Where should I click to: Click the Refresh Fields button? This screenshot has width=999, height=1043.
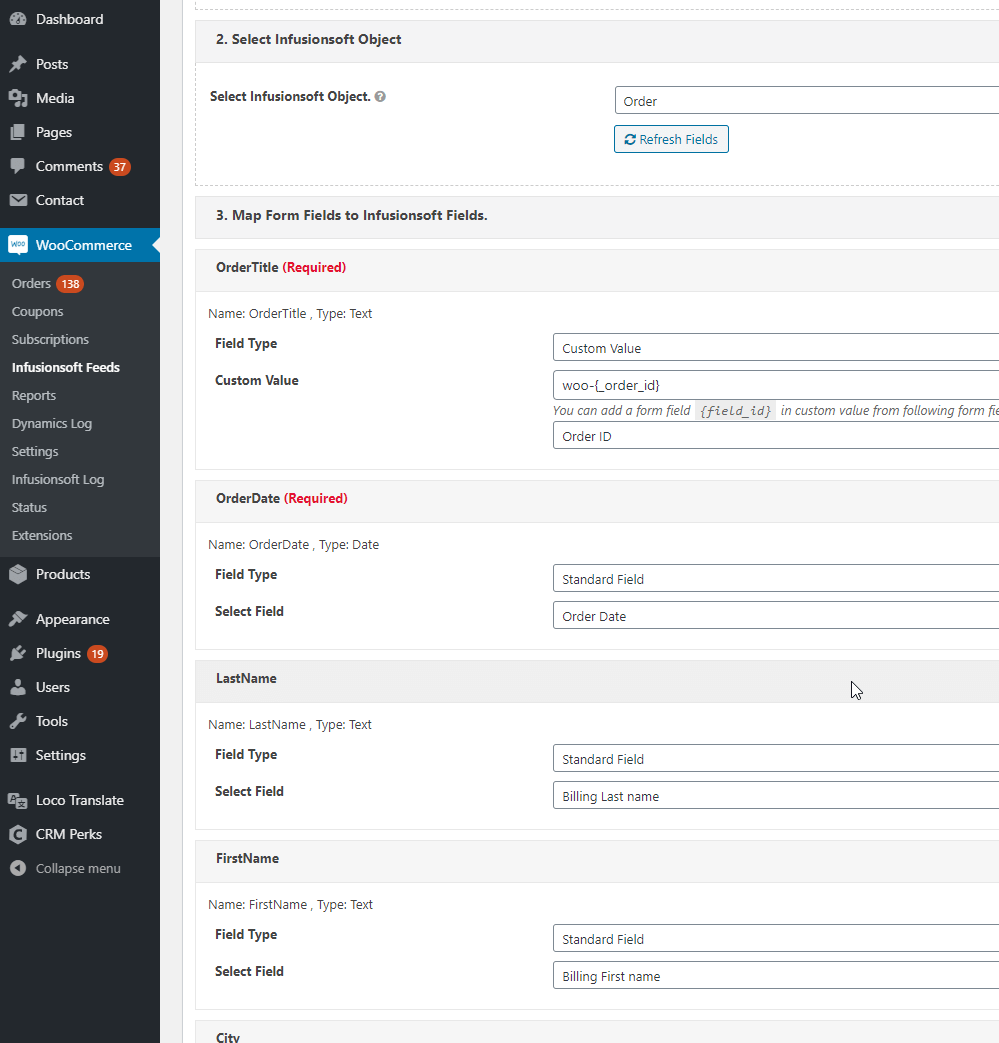pos(671,139)
